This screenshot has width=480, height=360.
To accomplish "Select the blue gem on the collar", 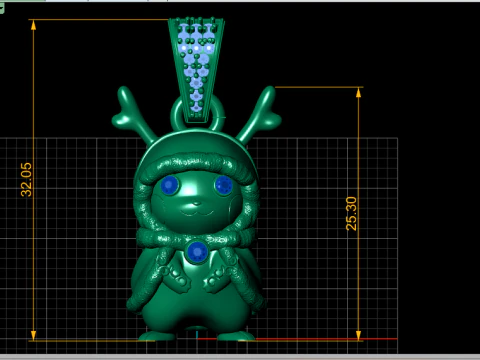I will 197,252.
